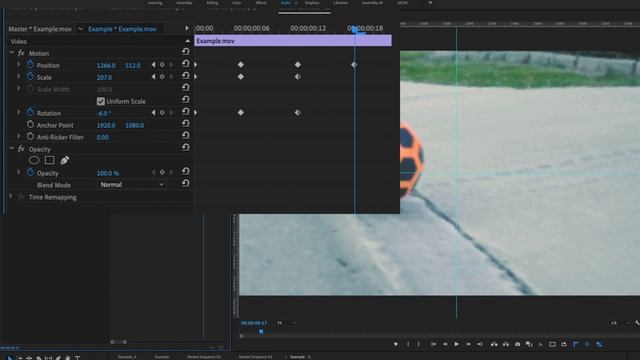
Task: Expand the Time Remapping effect
Action: tap(11, 196)
